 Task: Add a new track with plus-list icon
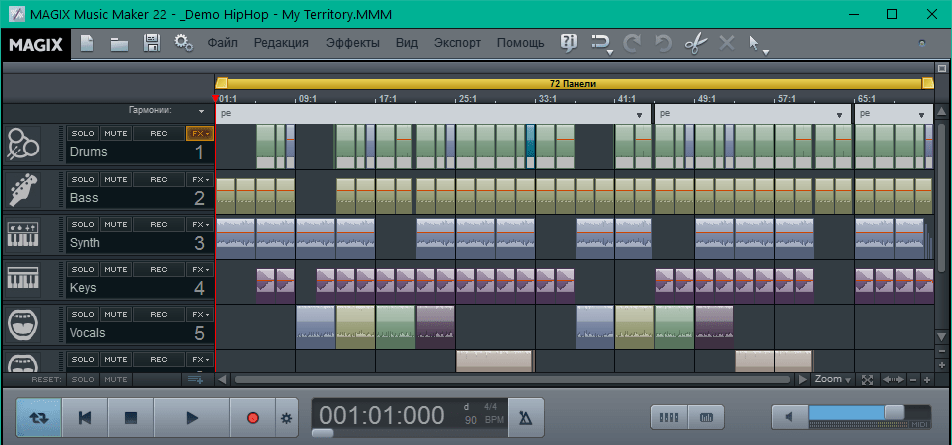[195, 379]
